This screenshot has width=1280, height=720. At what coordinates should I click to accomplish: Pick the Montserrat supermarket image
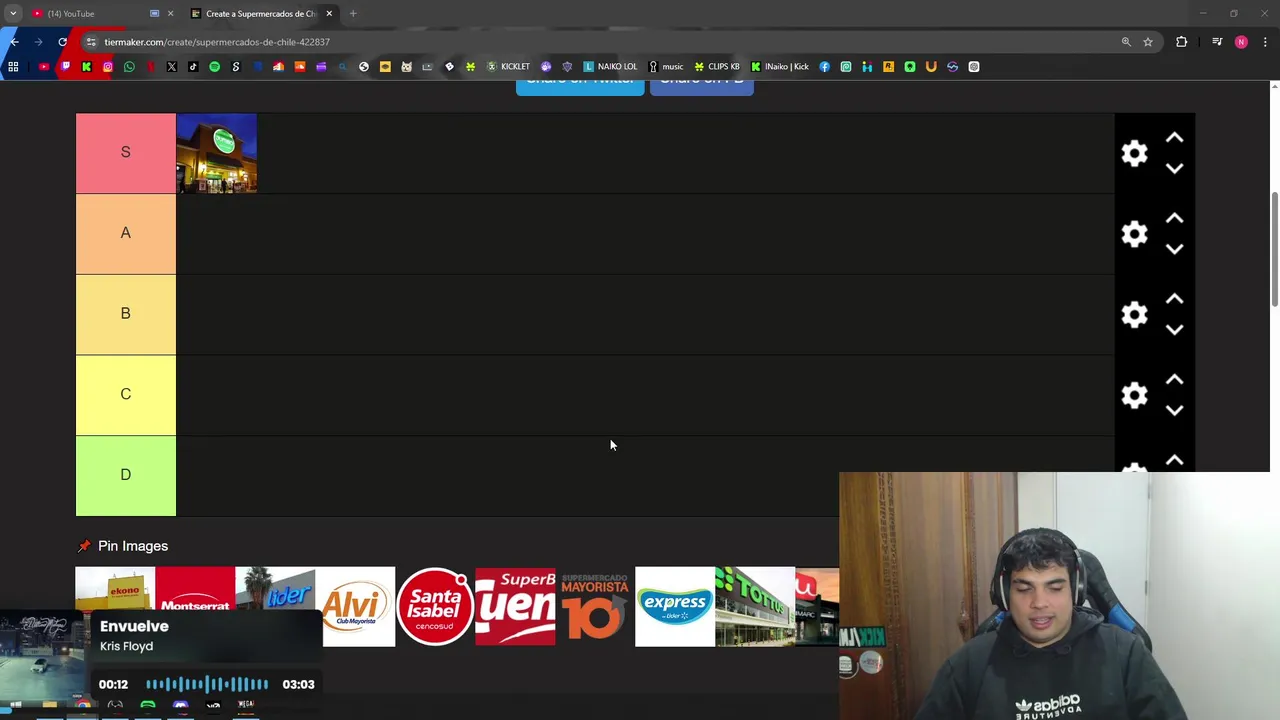click(195, 589)
